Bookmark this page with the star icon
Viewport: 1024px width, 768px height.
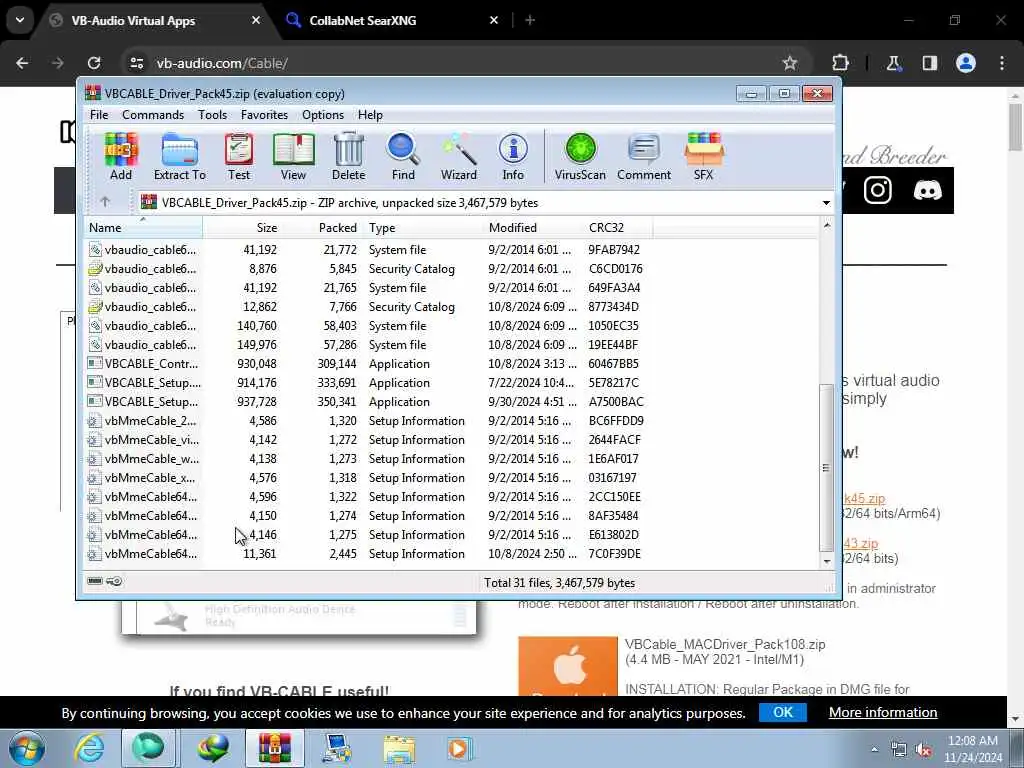tap(790, 63)
